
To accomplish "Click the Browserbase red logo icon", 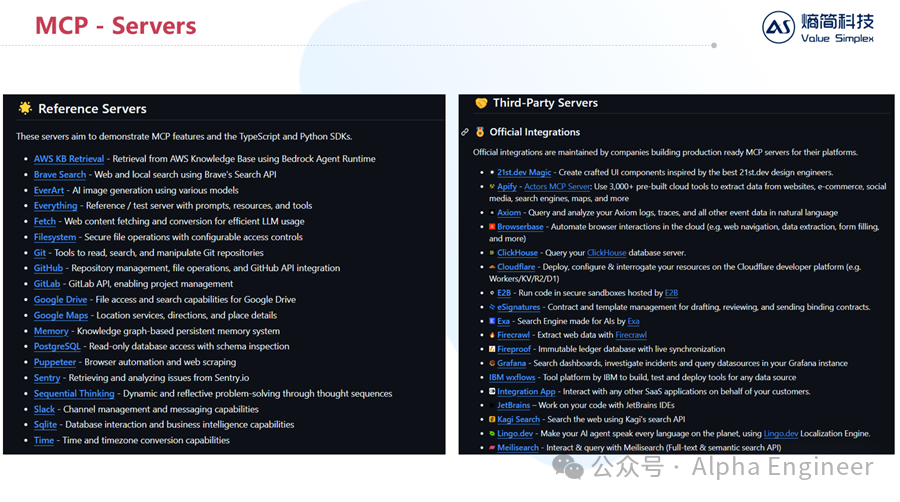I will tap(492, 227).
